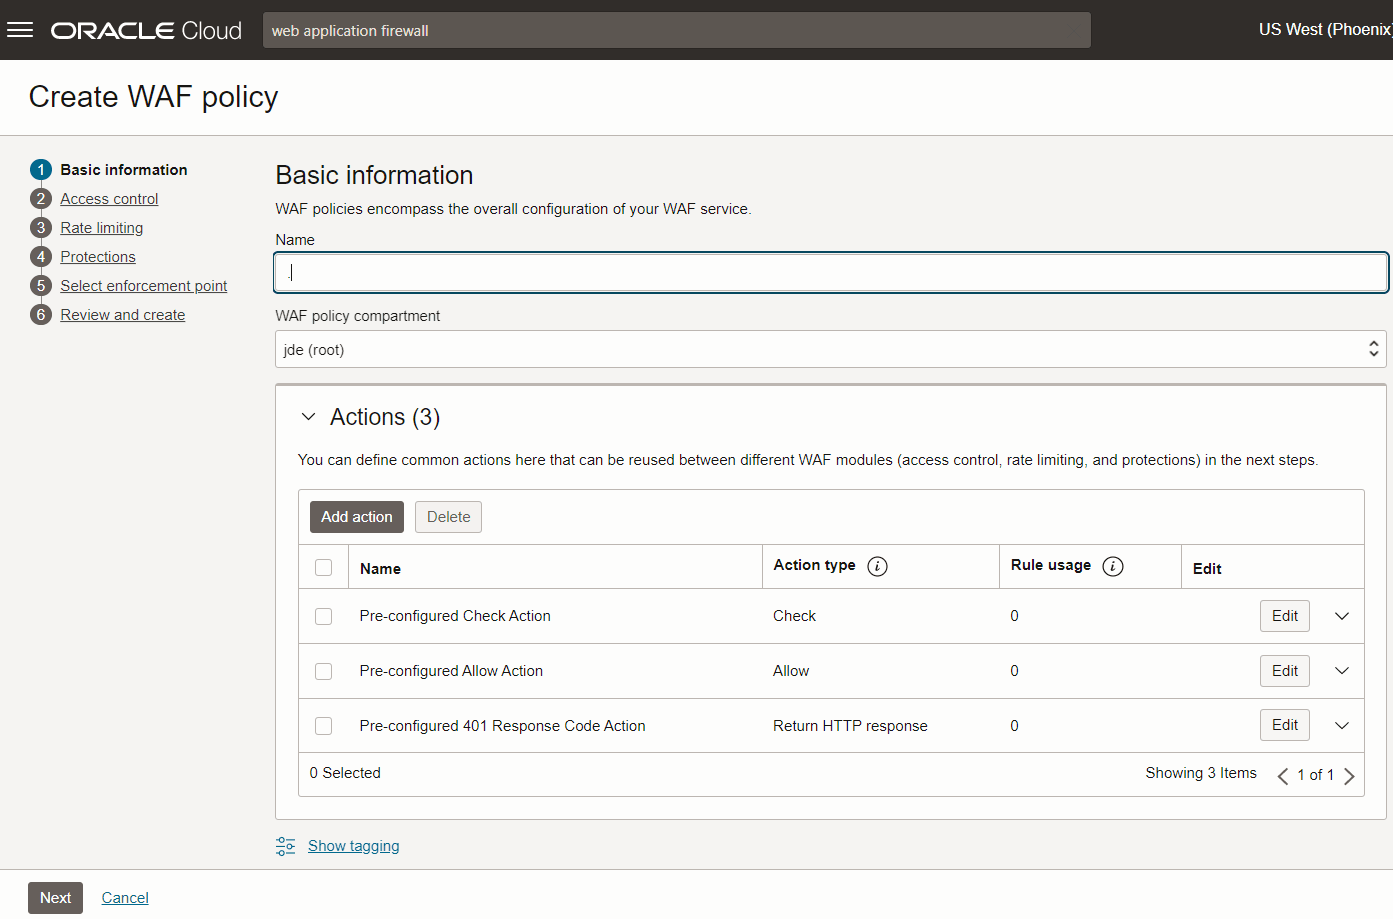Collapse the Actions (3) section

point(308,416)
